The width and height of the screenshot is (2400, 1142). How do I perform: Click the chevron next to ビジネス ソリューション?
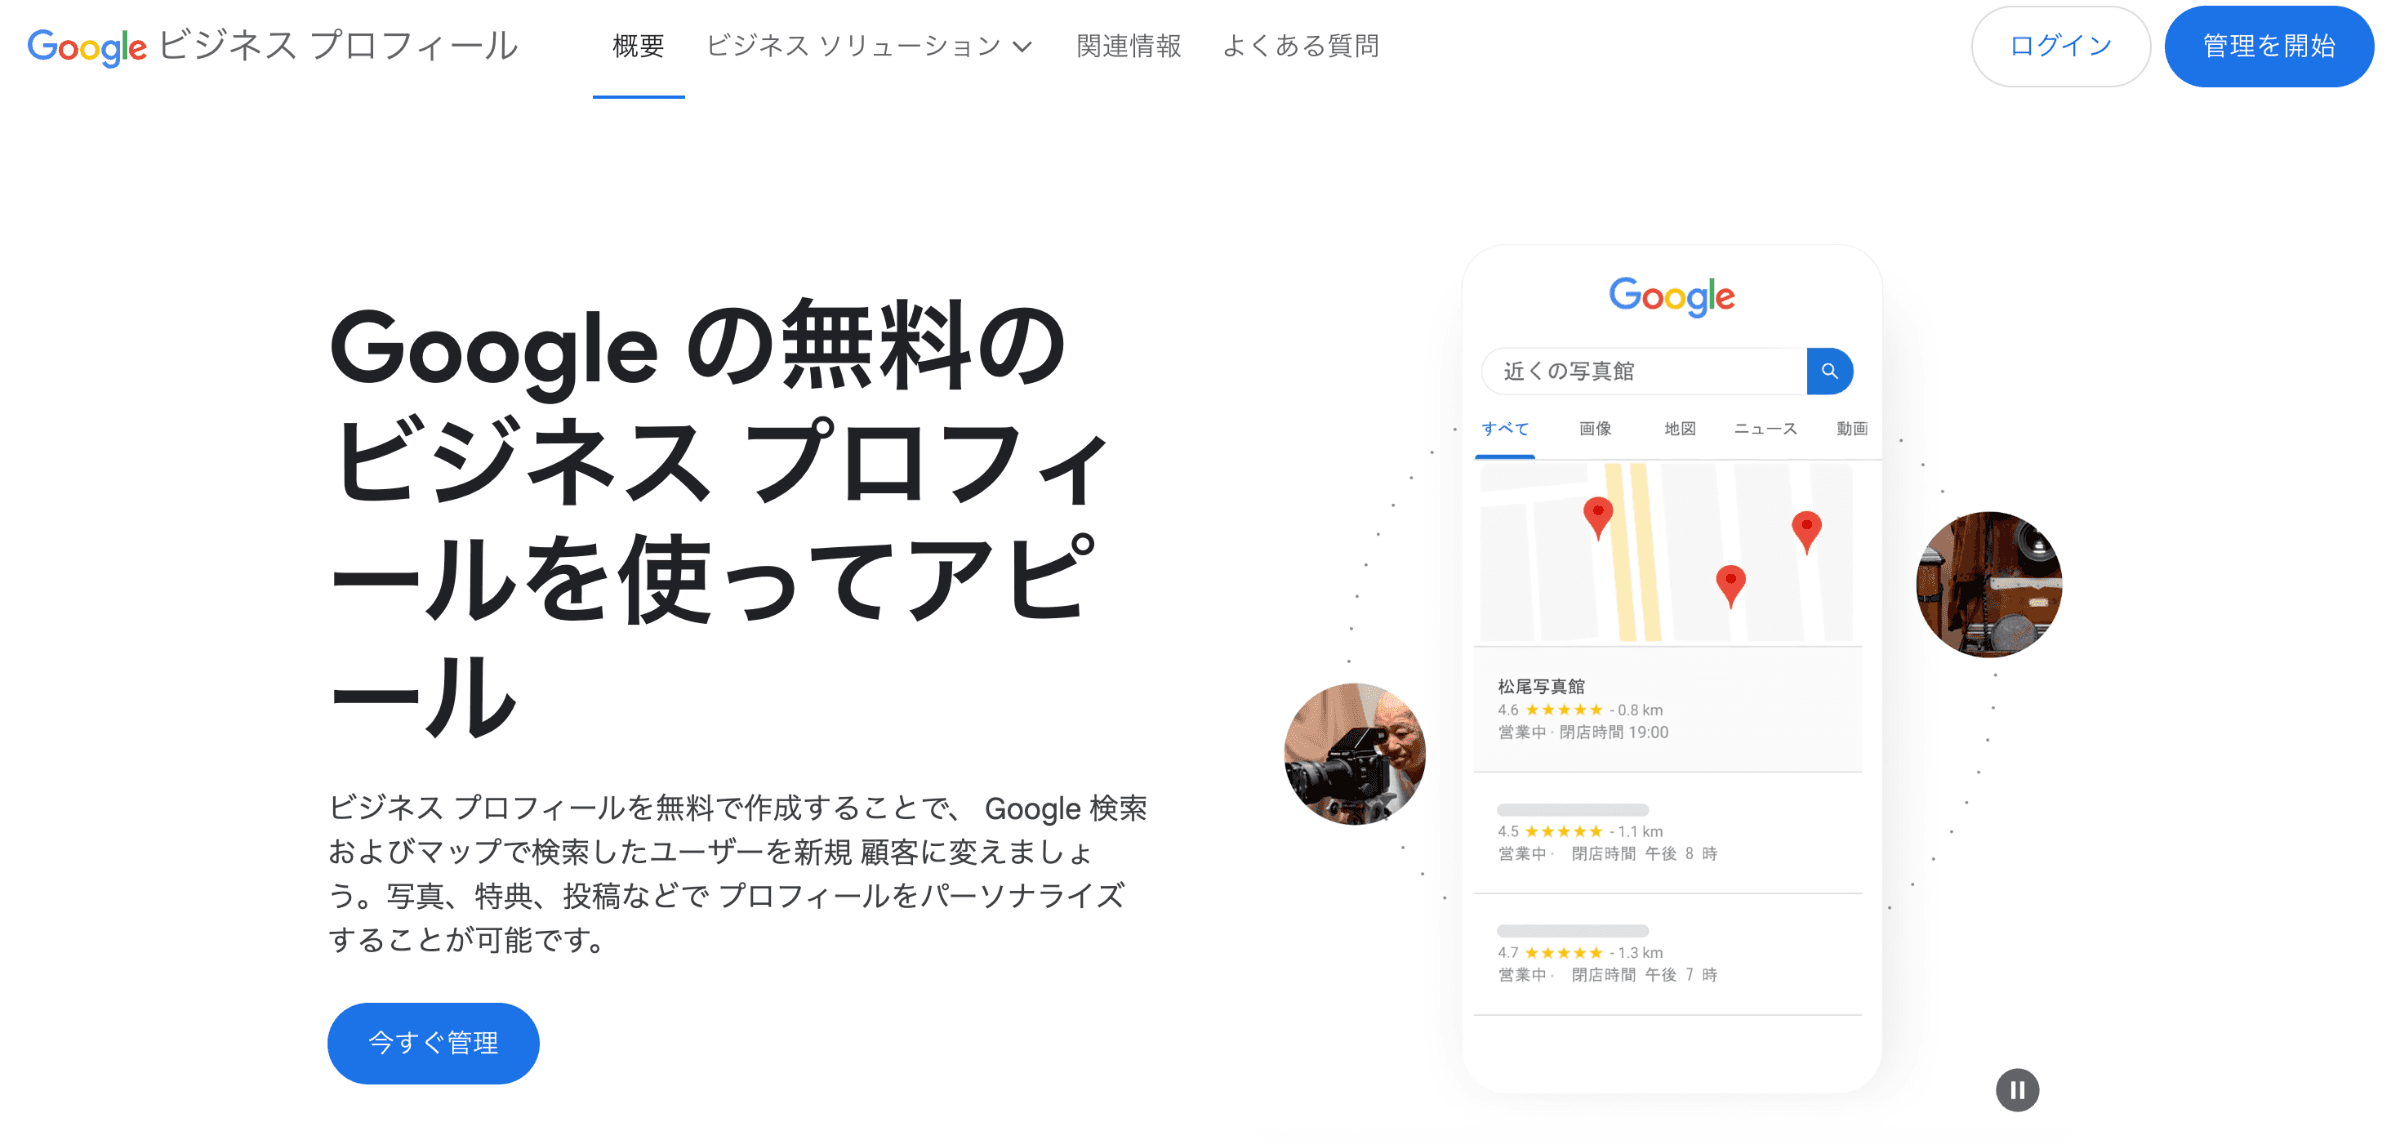1022,47
